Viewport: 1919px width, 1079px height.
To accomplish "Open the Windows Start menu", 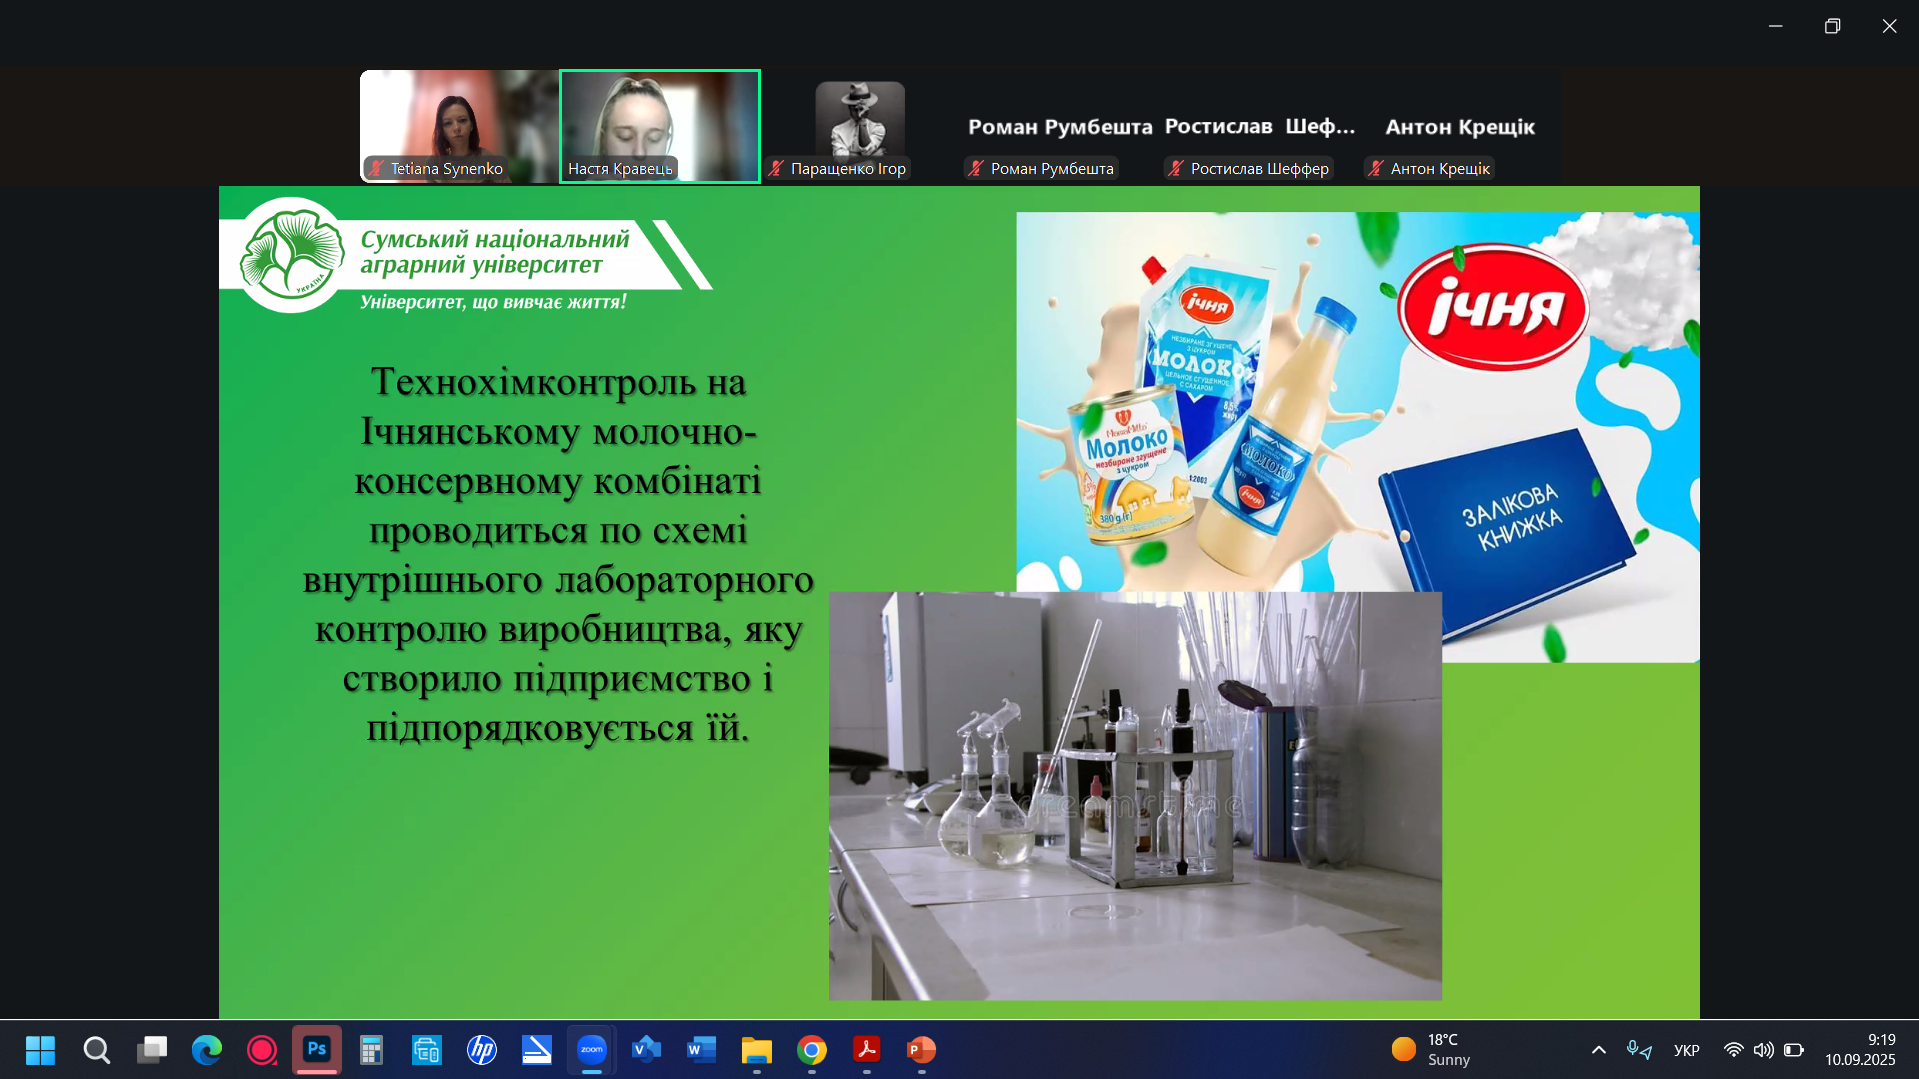I will 41,1050.
